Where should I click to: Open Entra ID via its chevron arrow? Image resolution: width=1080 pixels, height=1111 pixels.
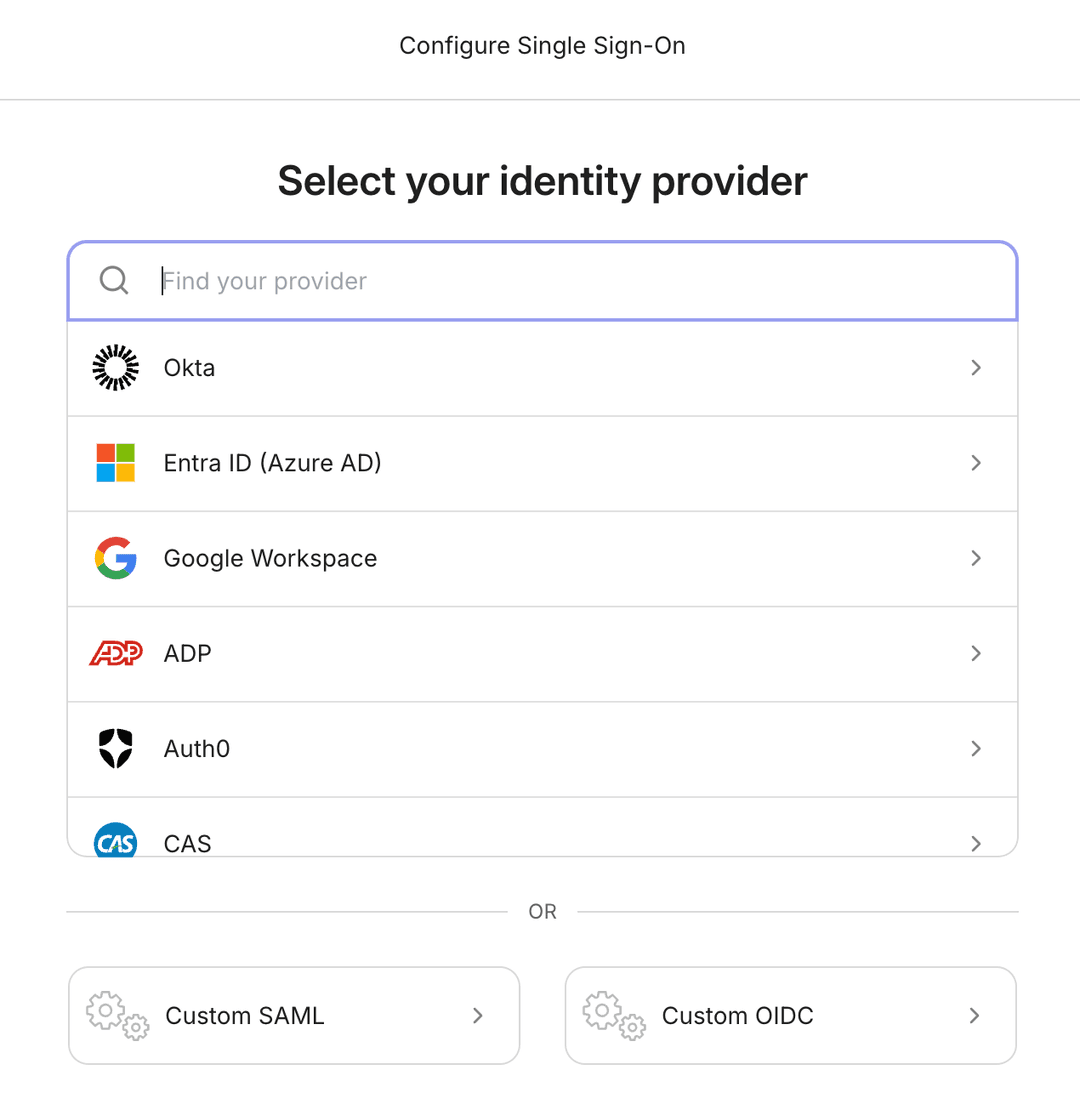click(976, 462)
